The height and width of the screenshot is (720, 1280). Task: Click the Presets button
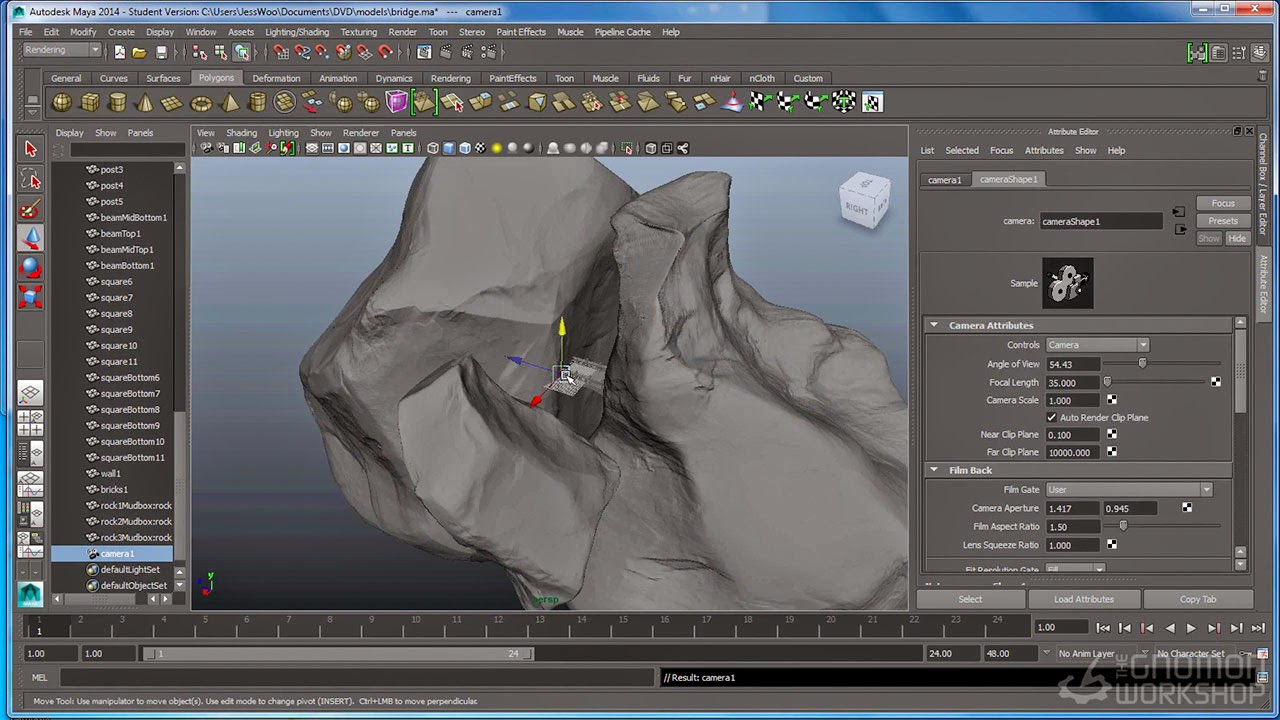1223,221
